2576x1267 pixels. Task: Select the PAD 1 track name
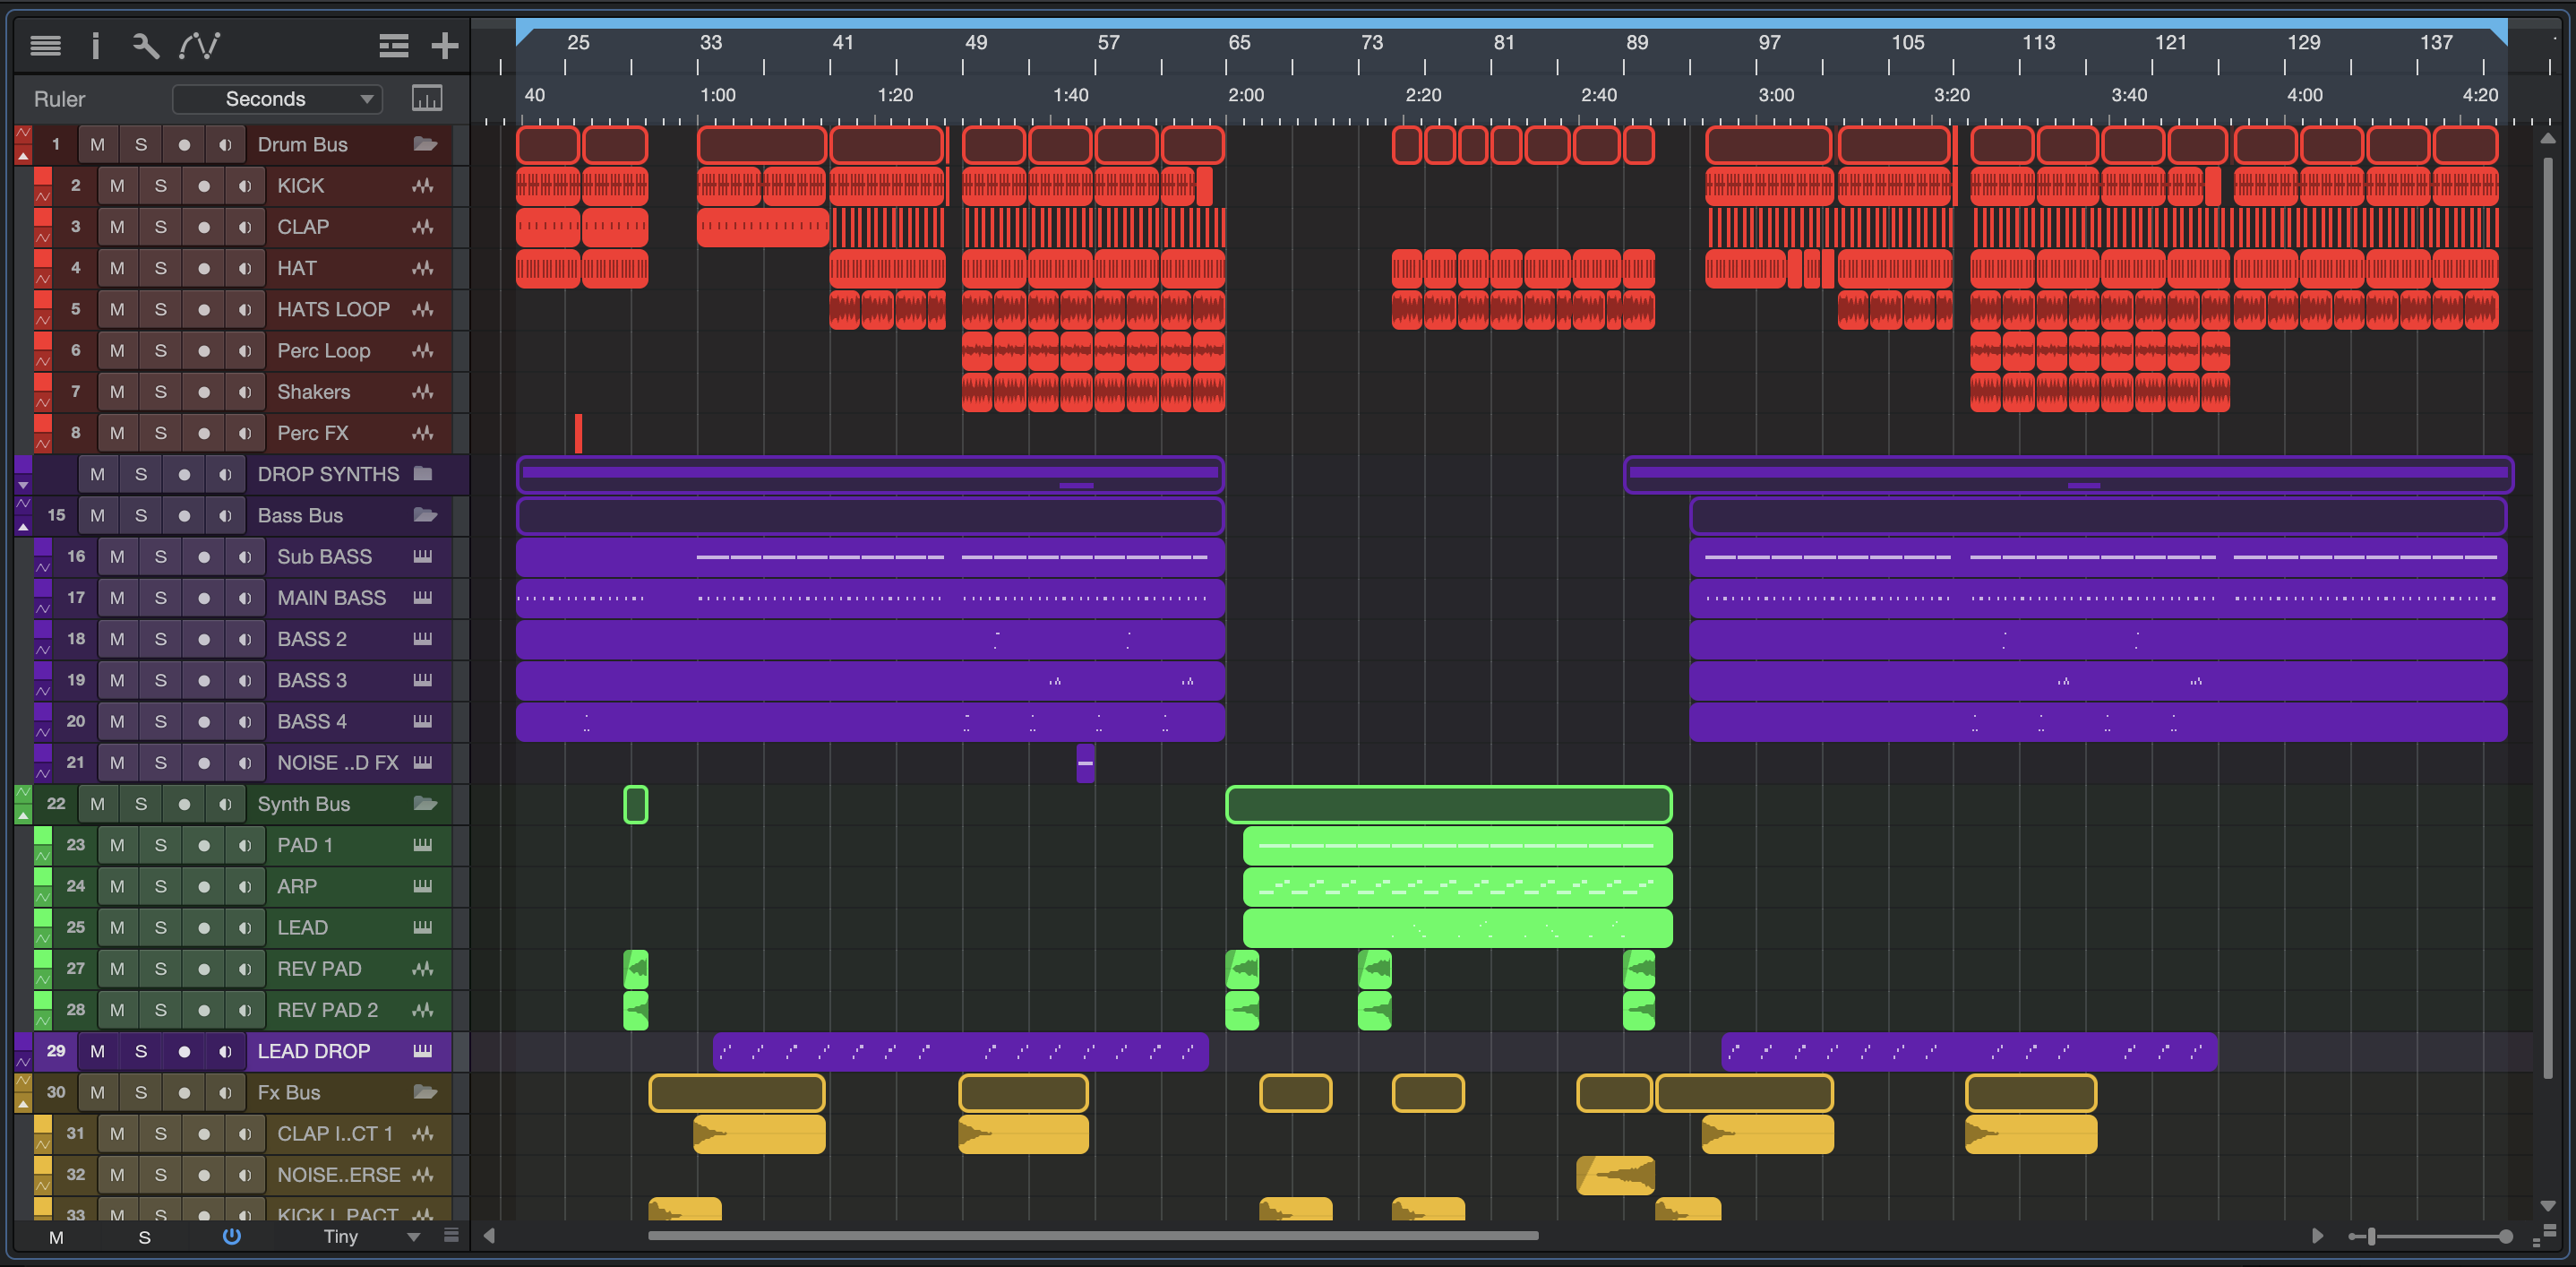pyautogui.click(x=305, y=845)
